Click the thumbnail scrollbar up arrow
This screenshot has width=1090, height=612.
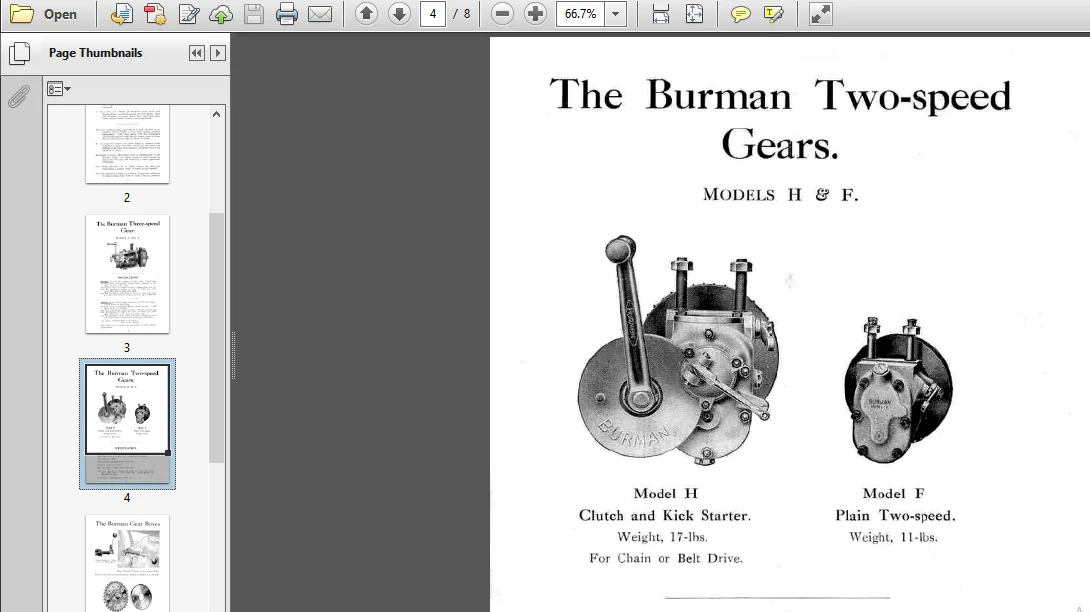(216, 114)
